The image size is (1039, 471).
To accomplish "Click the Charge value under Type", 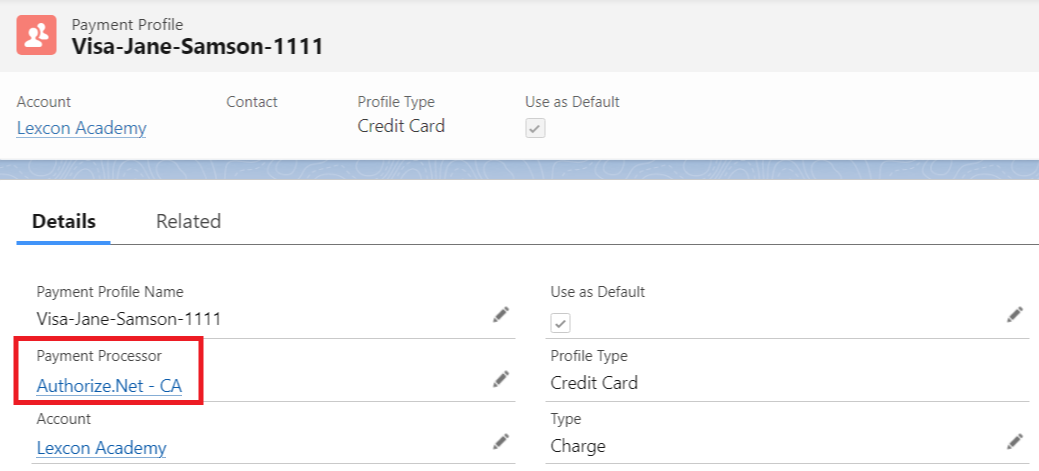I will coord(578,446).
